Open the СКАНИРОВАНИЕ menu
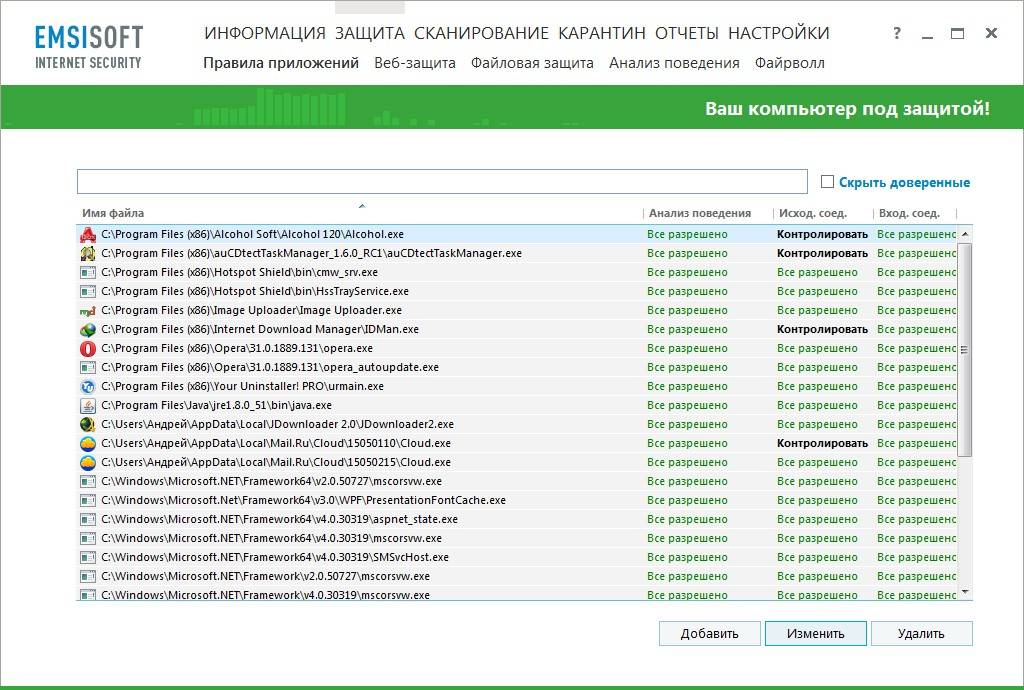Screen dimensions: 1024x690 pos(481,33)
